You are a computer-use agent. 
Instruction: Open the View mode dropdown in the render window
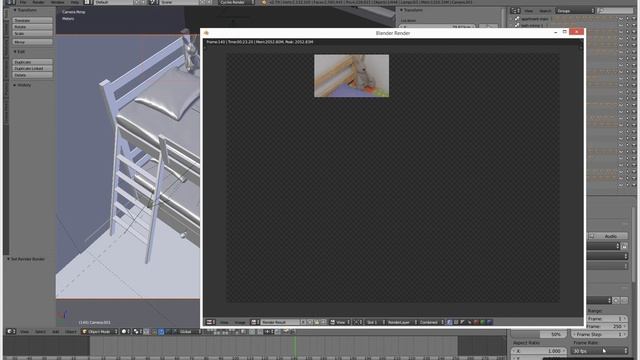tap(340, 322)
